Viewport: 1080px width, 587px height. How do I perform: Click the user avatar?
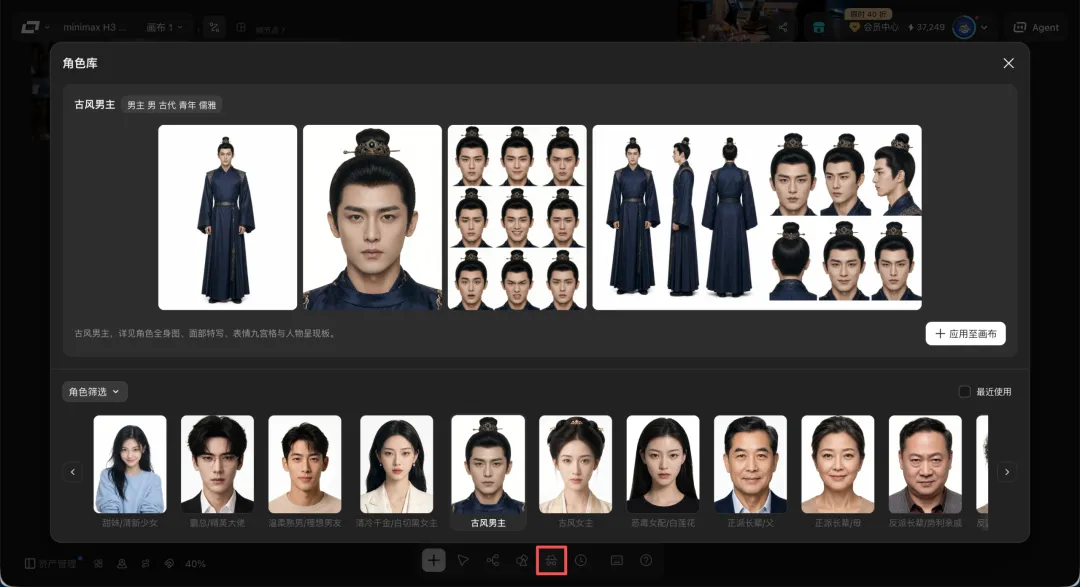point(964,28)
